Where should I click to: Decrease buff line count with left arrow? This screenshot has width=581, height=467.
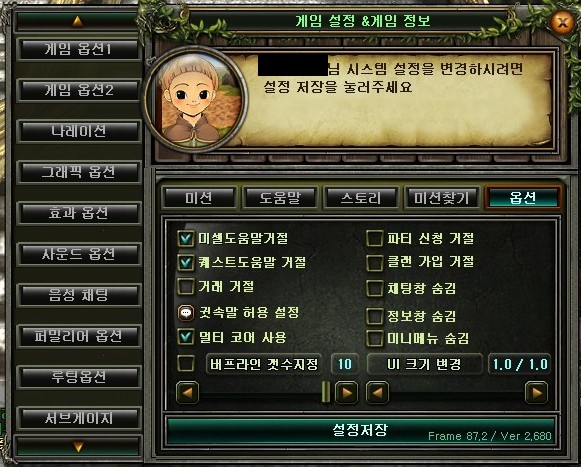(x=187, y=393)
